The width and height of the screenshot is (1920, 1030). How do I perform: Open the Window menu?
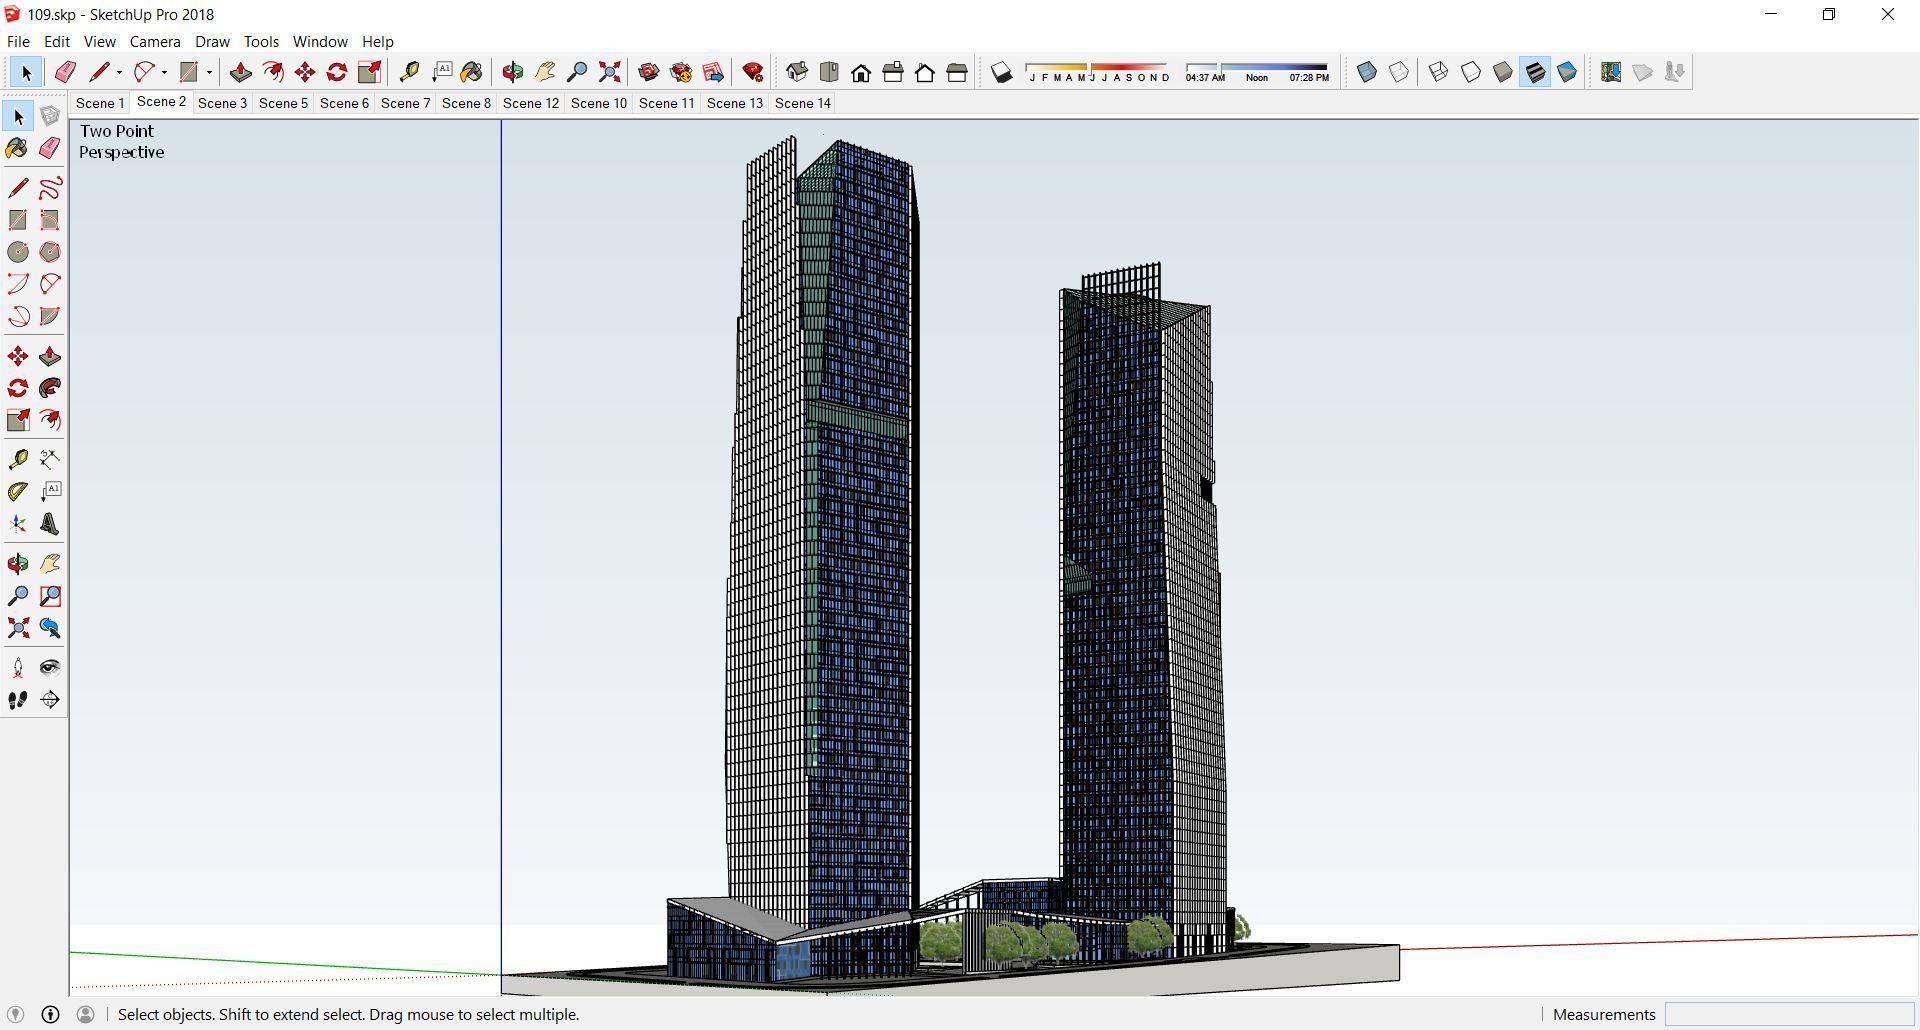[x=320, y=42]
